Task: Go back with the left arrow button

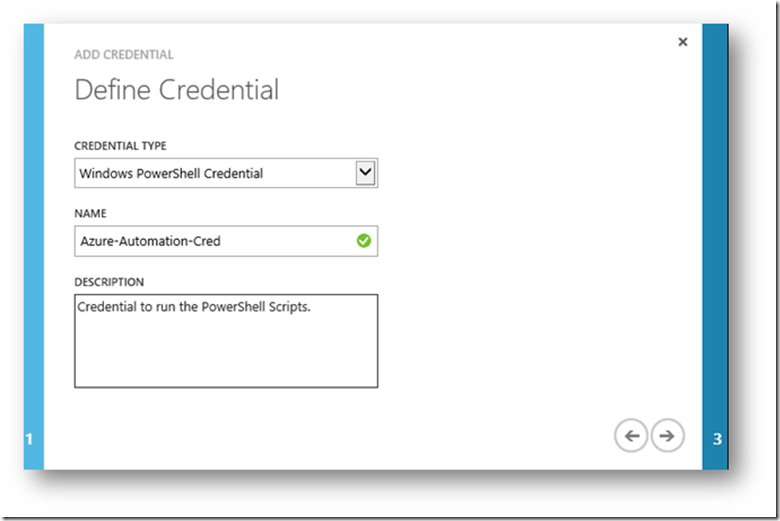Action: 631,435
